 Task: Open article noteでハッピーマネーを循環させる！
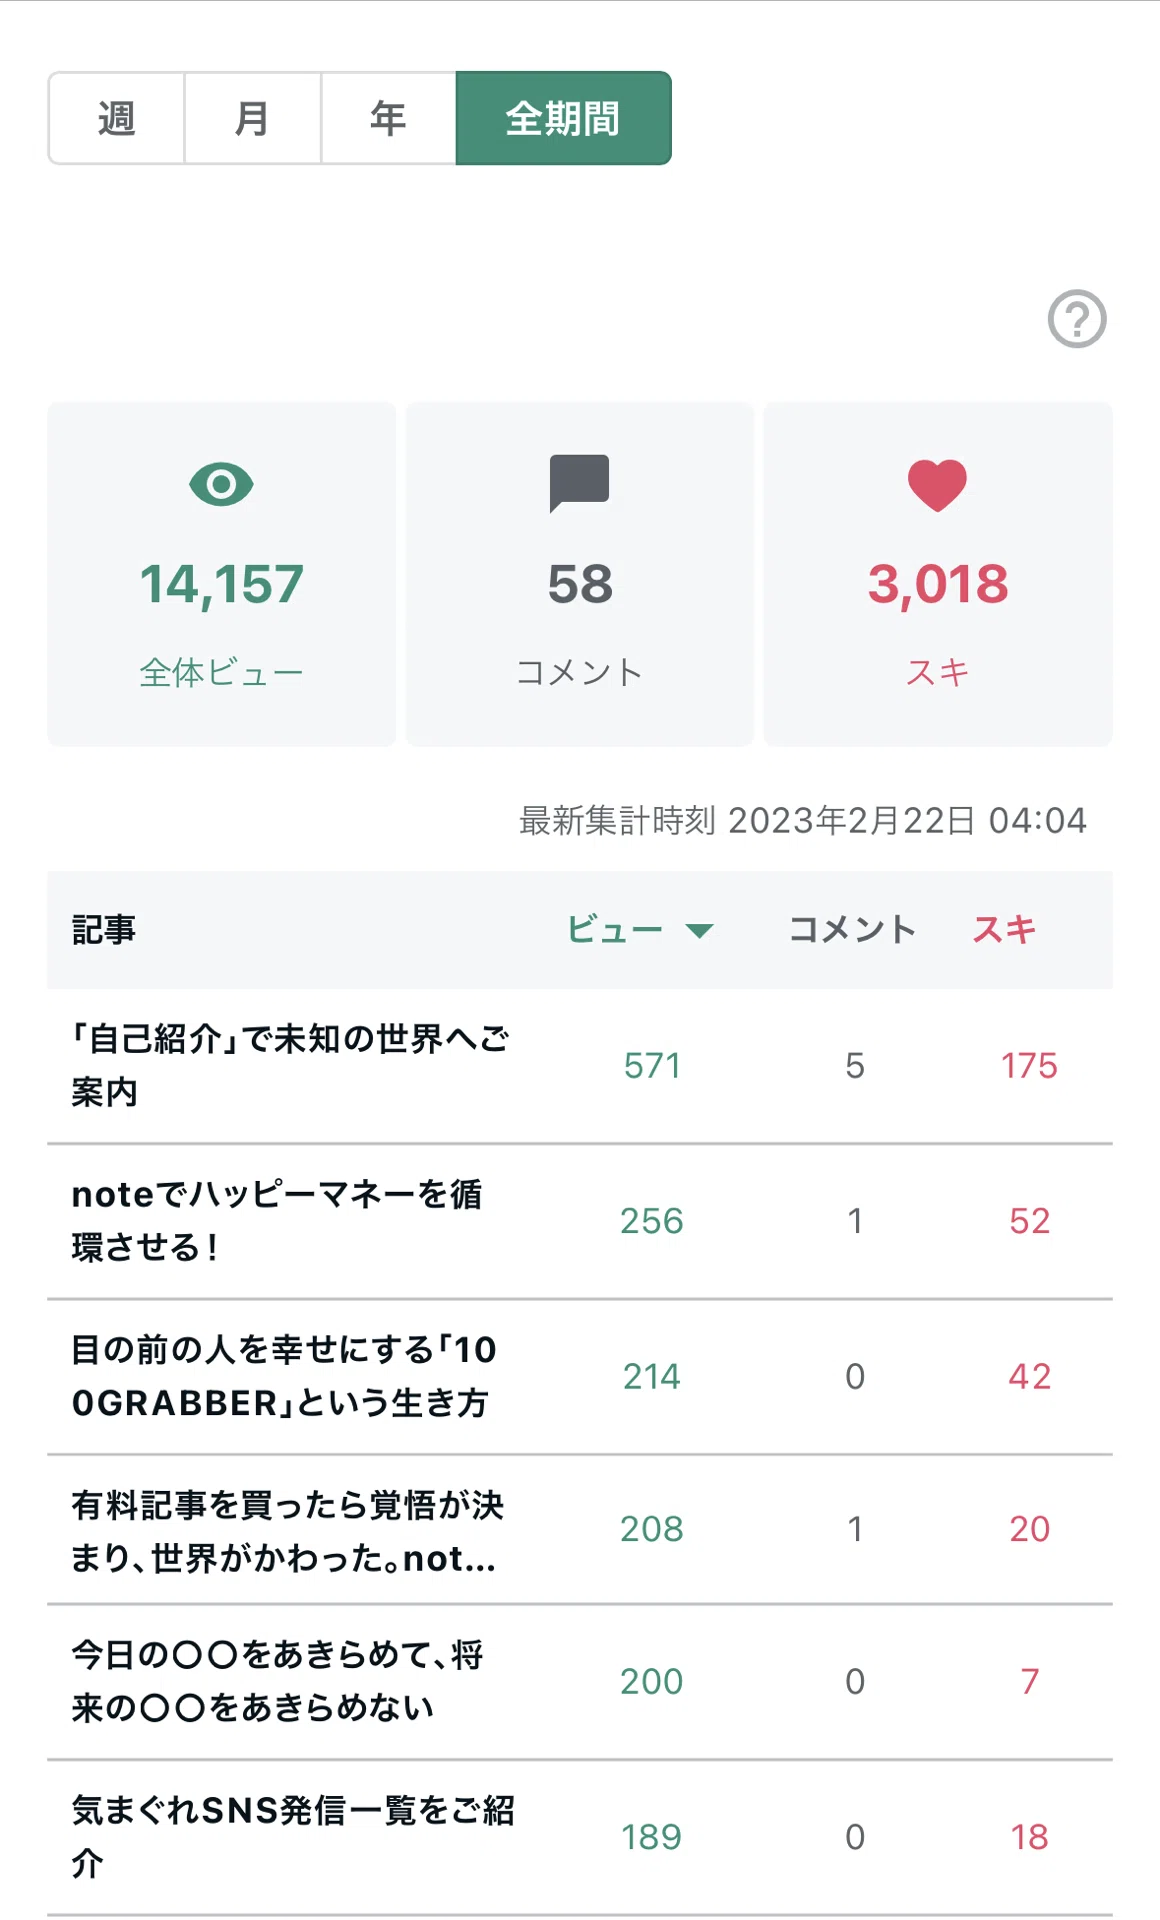click(277, 1220)
